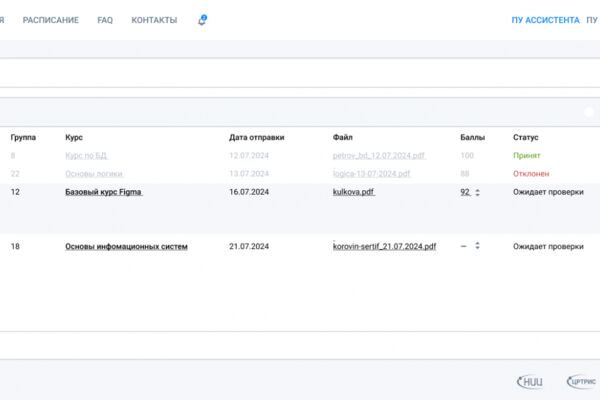Image resolution: width=600 pixels, height=400 pixels.
Task: Open the notifications bell icon
Action: tap(202, 20)
